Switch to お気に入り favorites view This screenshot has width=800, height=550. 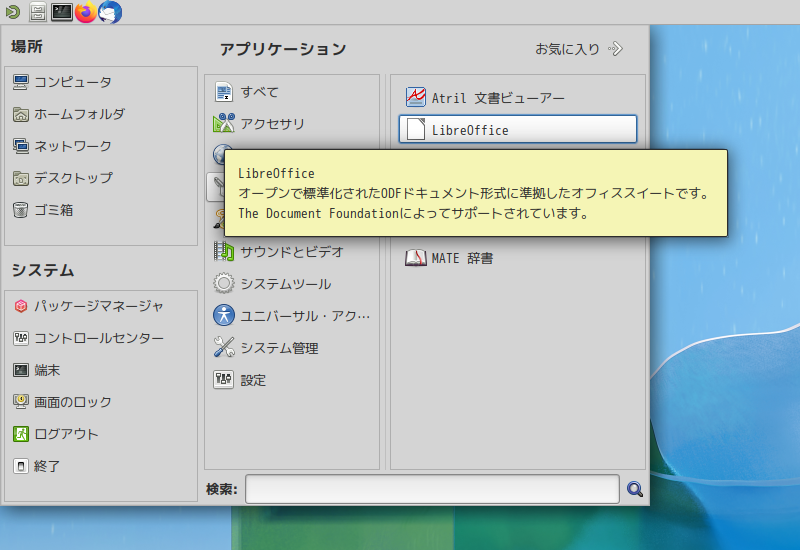click(579, 49)
